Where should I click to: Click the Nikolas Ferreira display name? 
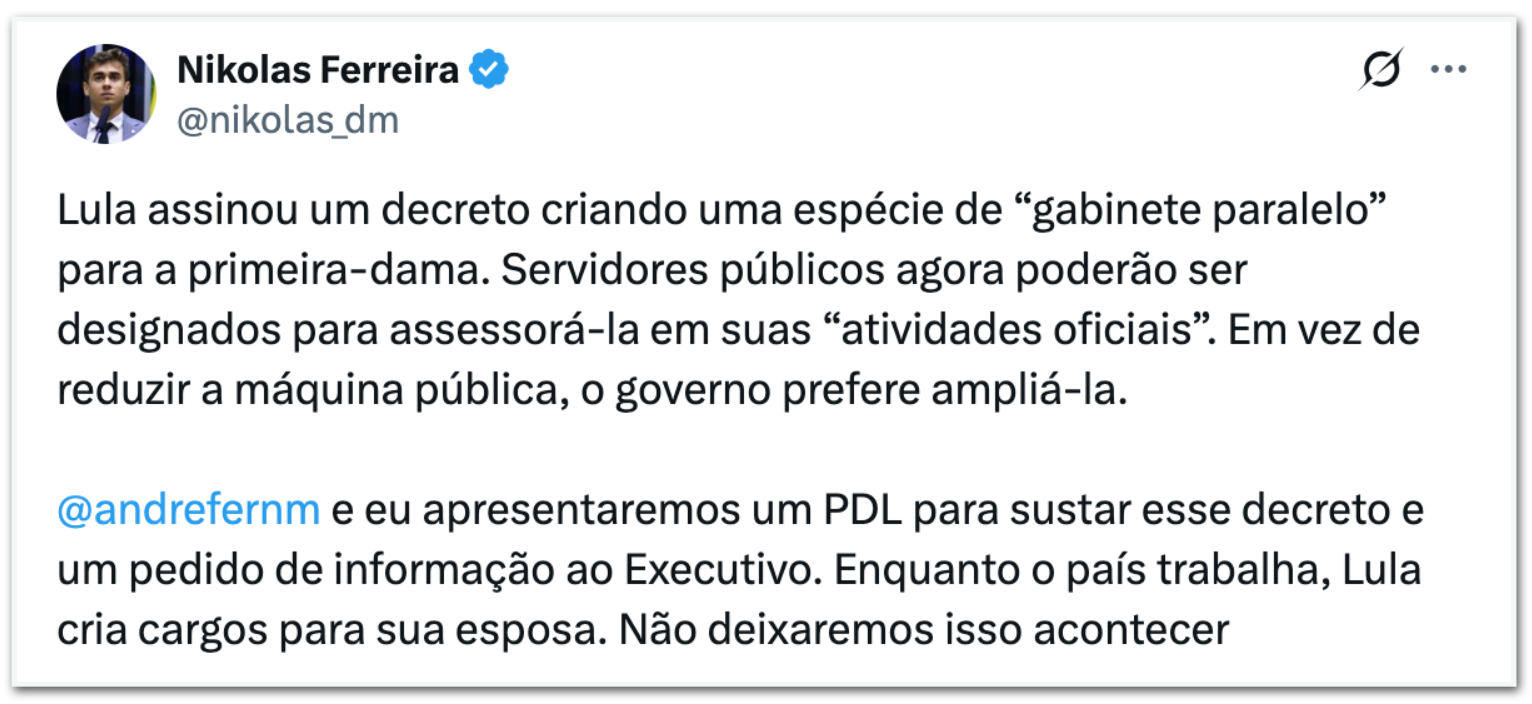[x=317, y=71]
